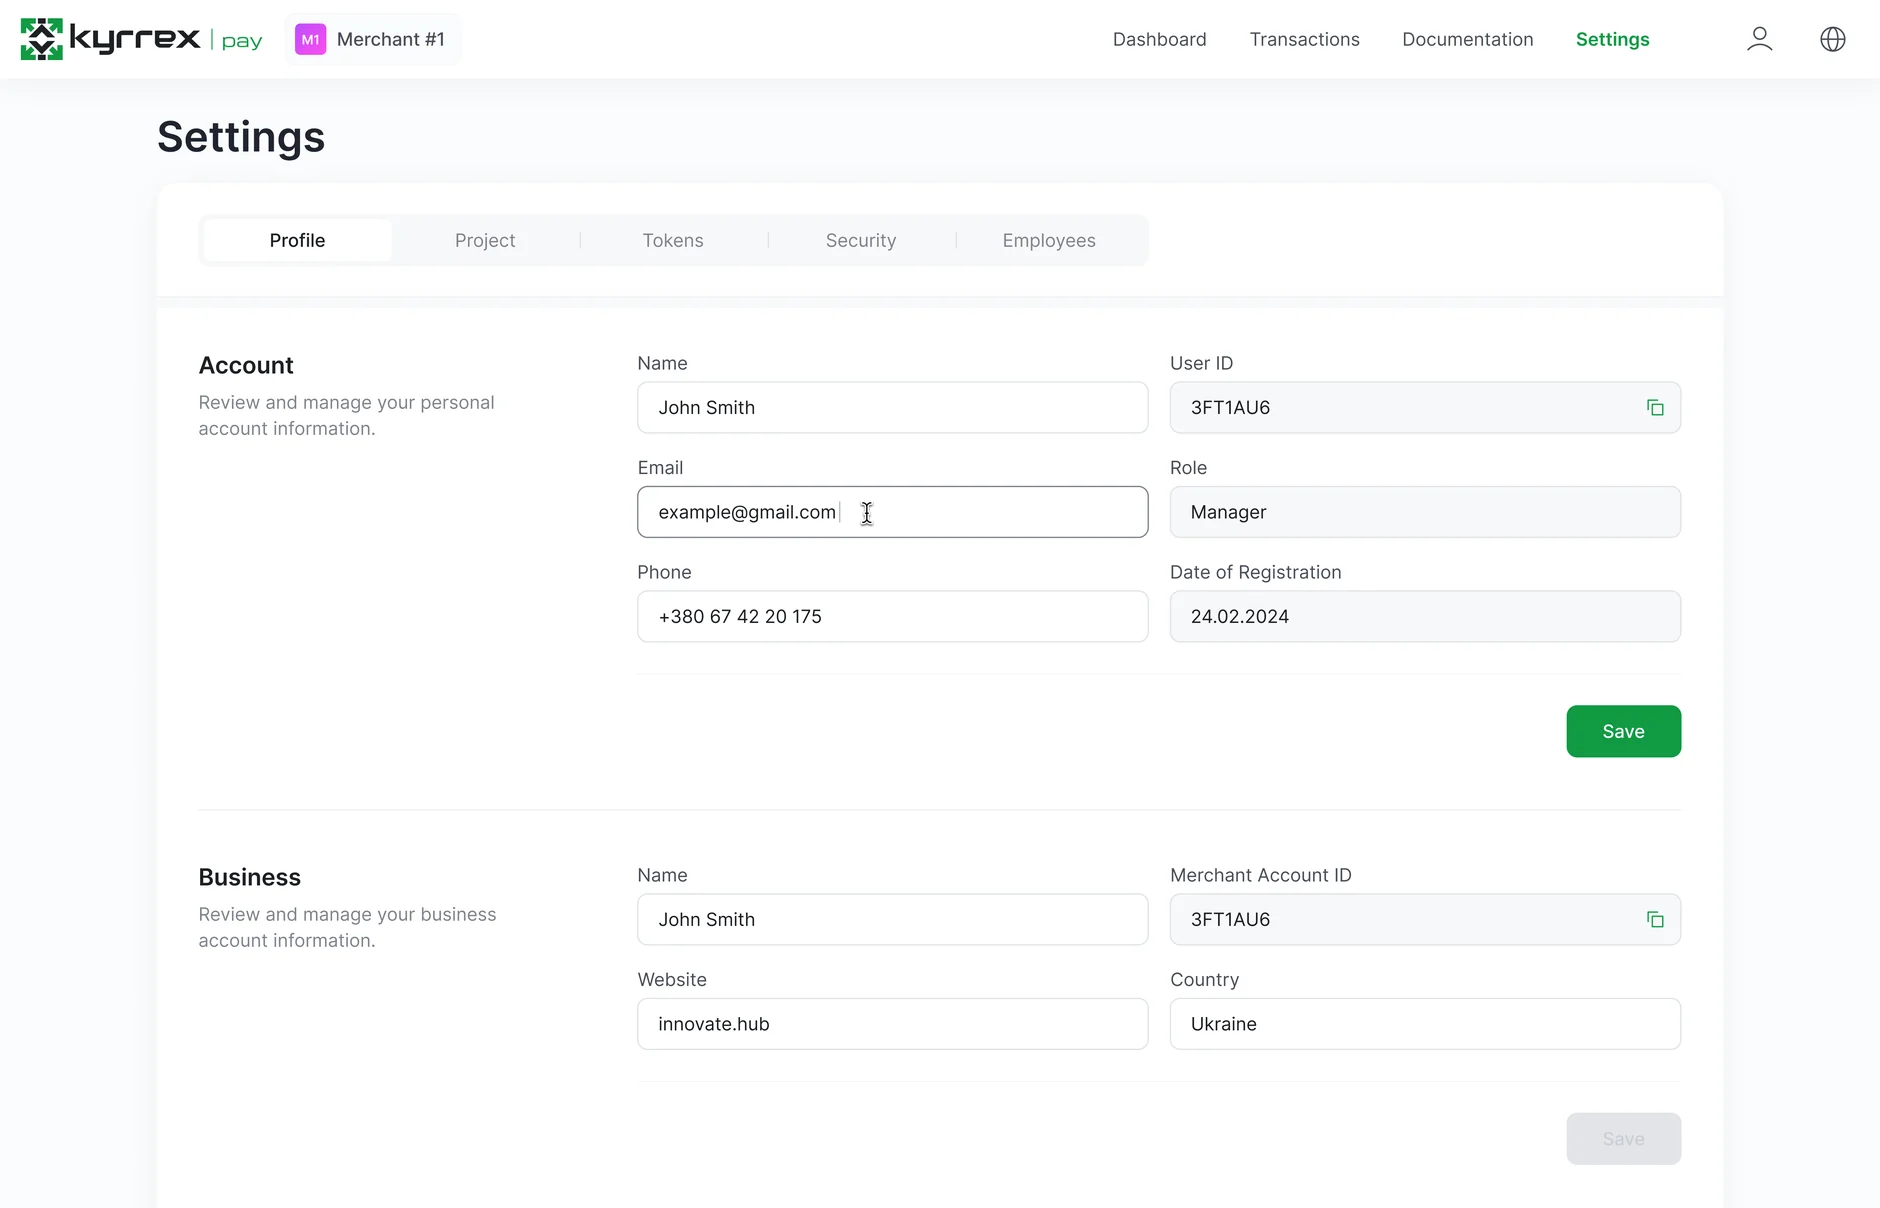Click the Kyrrex pay logo

click(141, 39)
